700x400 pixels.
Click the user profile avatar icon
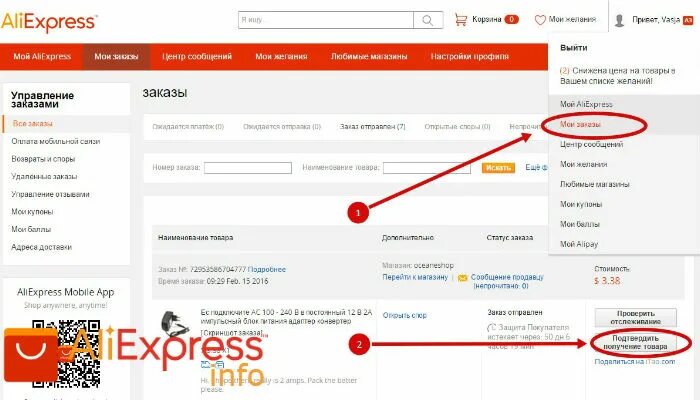click(619, 20)
